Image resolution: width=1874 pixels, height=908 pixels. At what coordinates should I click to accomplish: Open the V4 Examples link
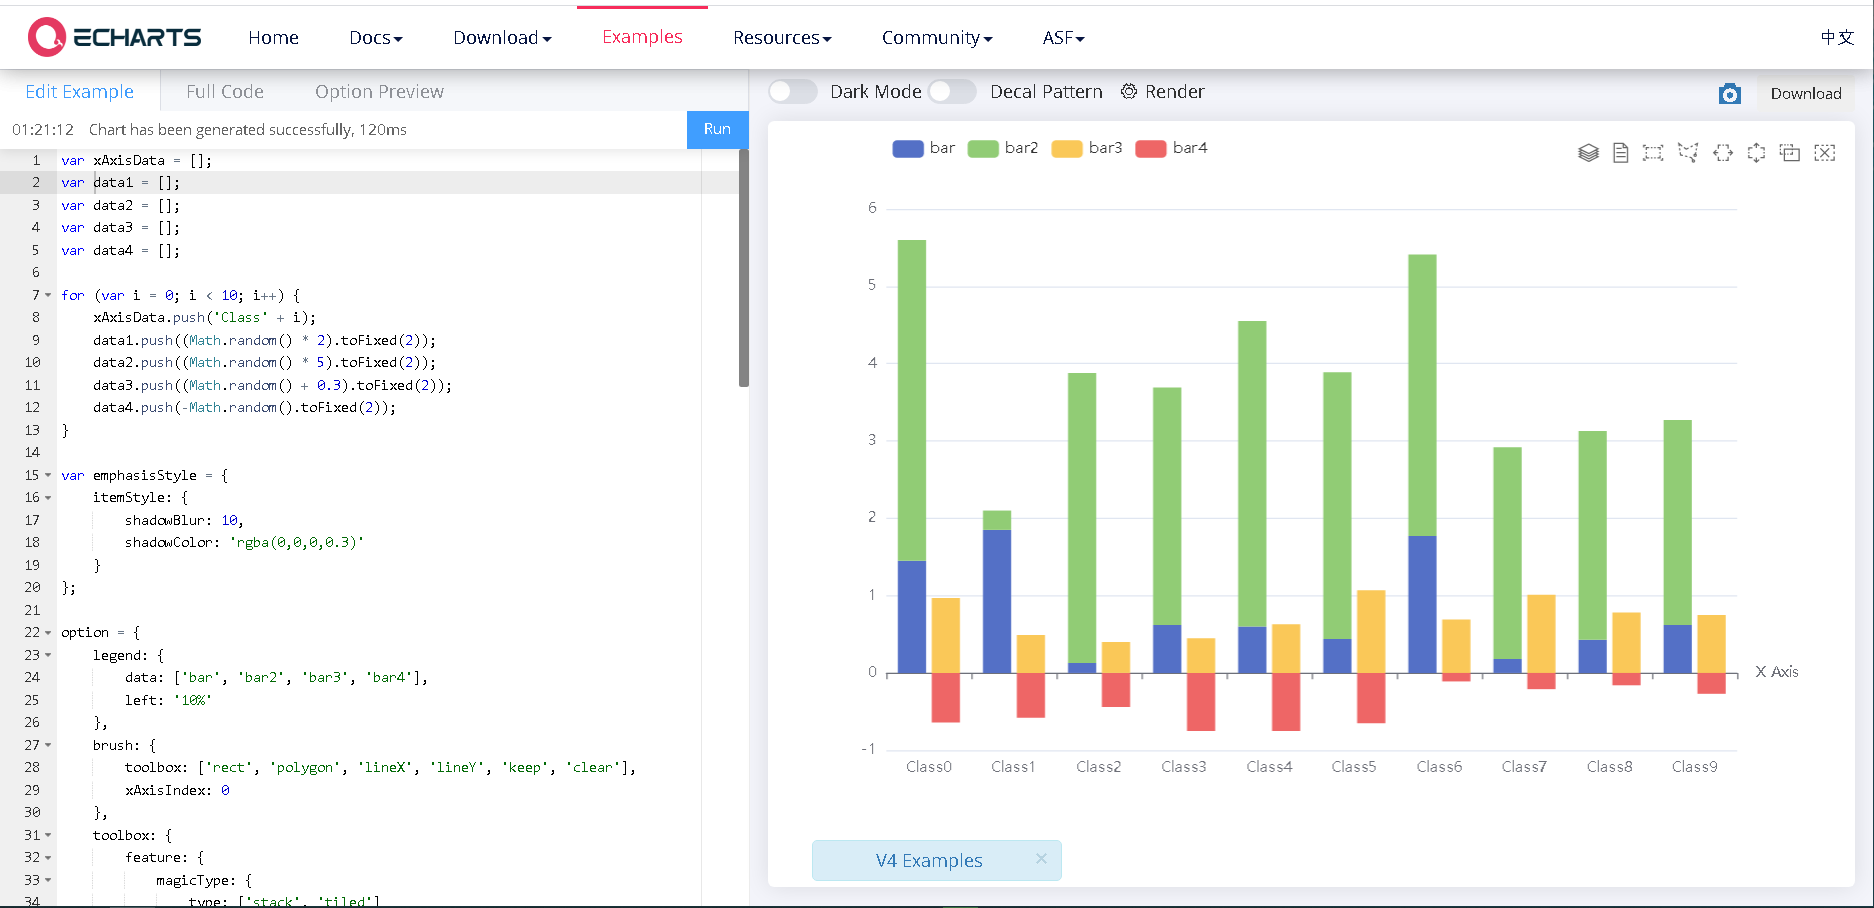point(929,860)
